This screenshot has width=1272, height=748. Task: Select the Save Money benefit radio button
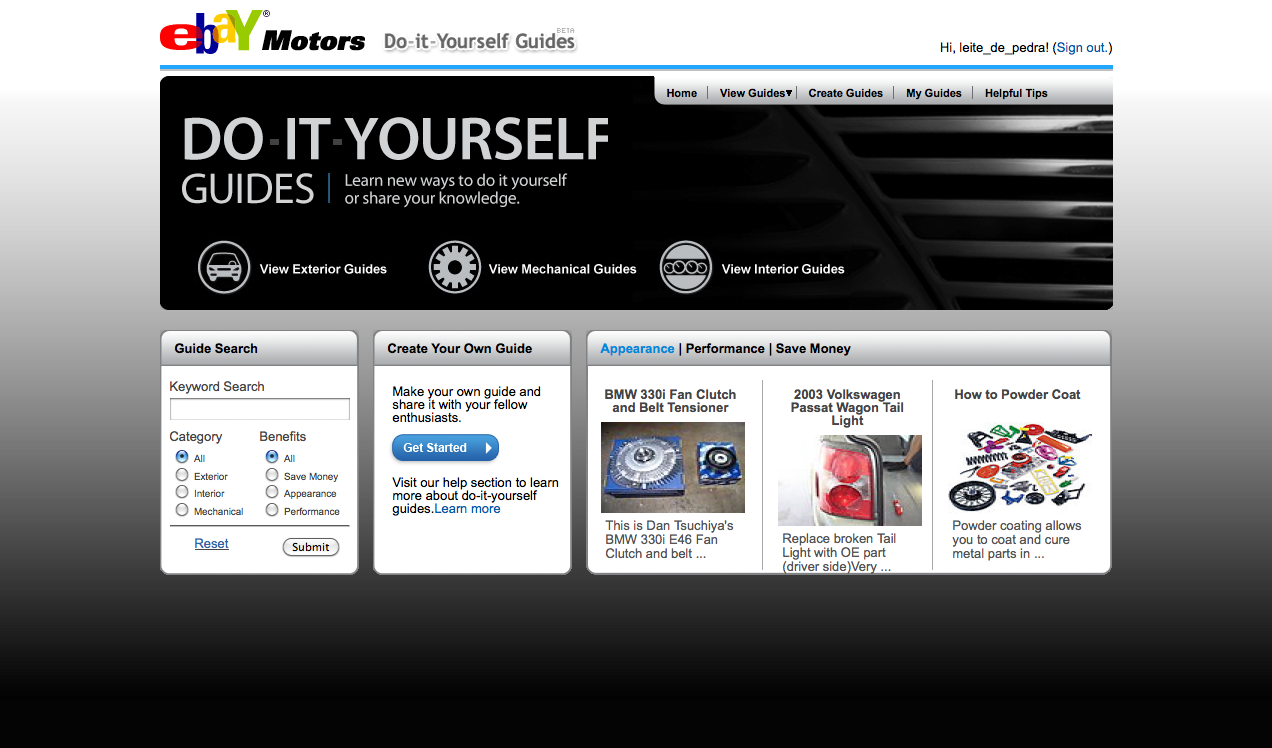pyautogui.click(x=272, y=475)
